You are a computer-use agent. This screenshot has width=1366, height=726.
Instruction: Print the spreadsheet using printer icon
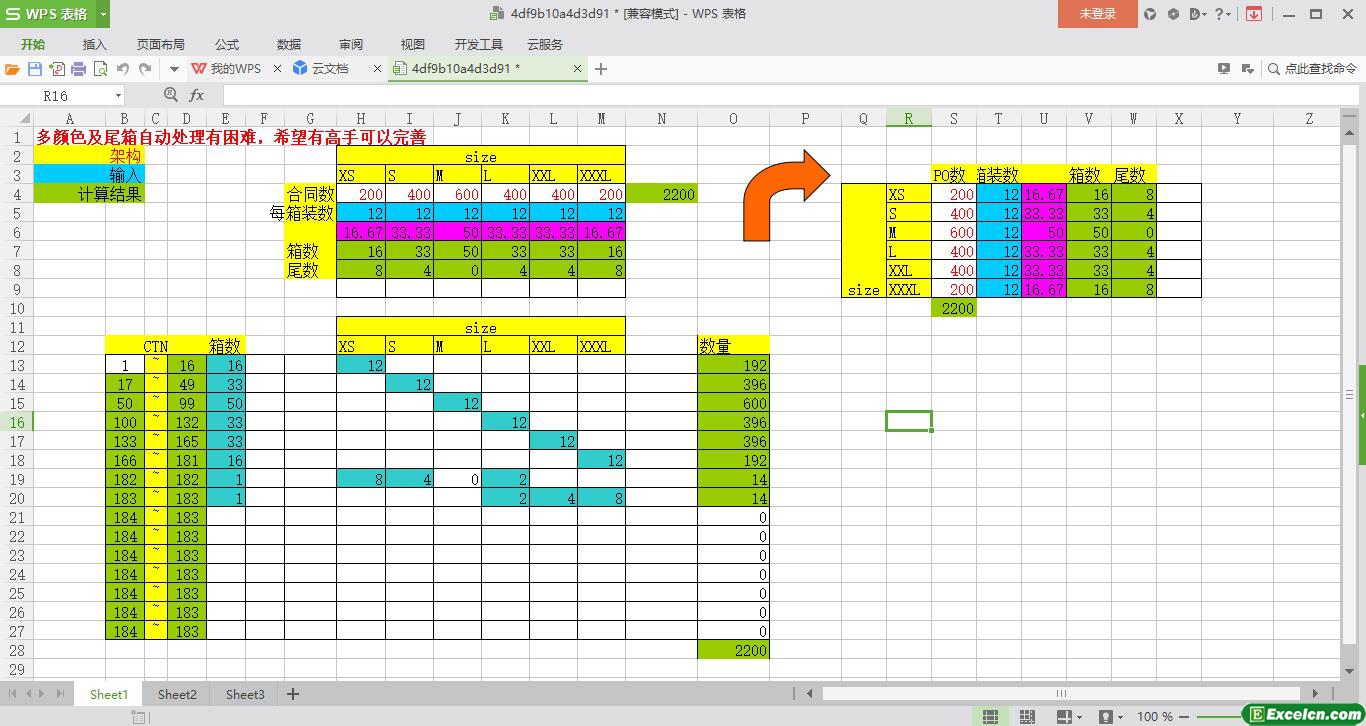pyautogui.click(x=79, y=69)
